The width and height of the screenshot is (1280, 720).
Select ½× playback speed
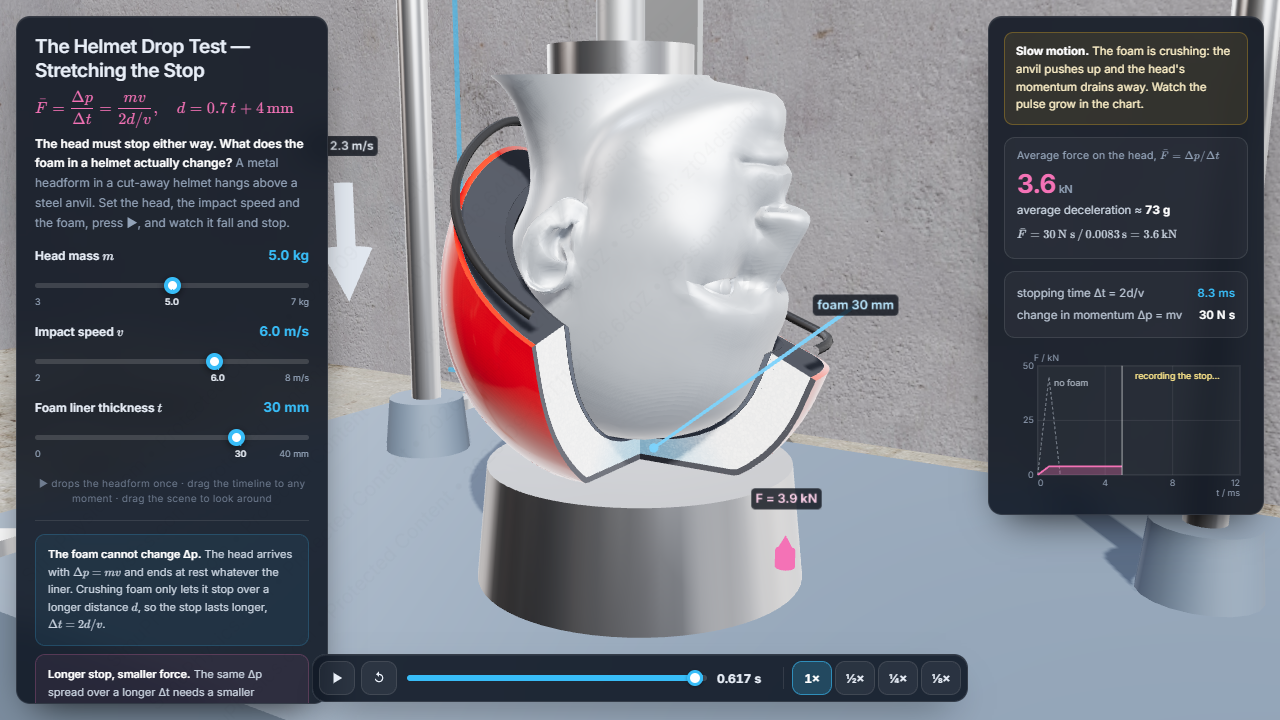pos(855,678)
